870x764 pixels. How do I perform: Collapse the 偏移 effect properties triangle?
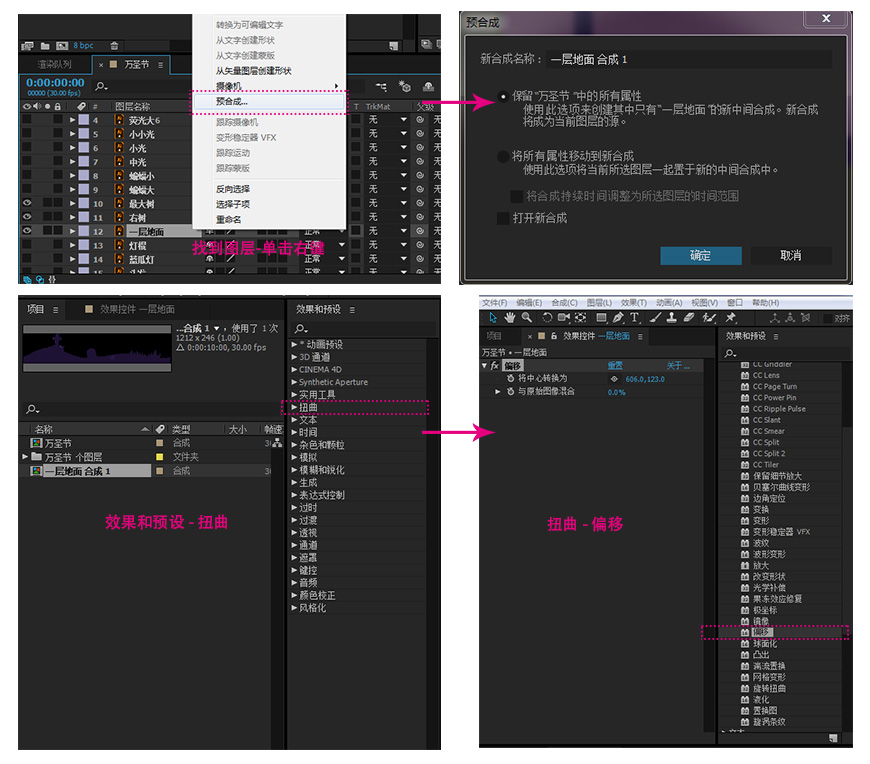[484, 366]
